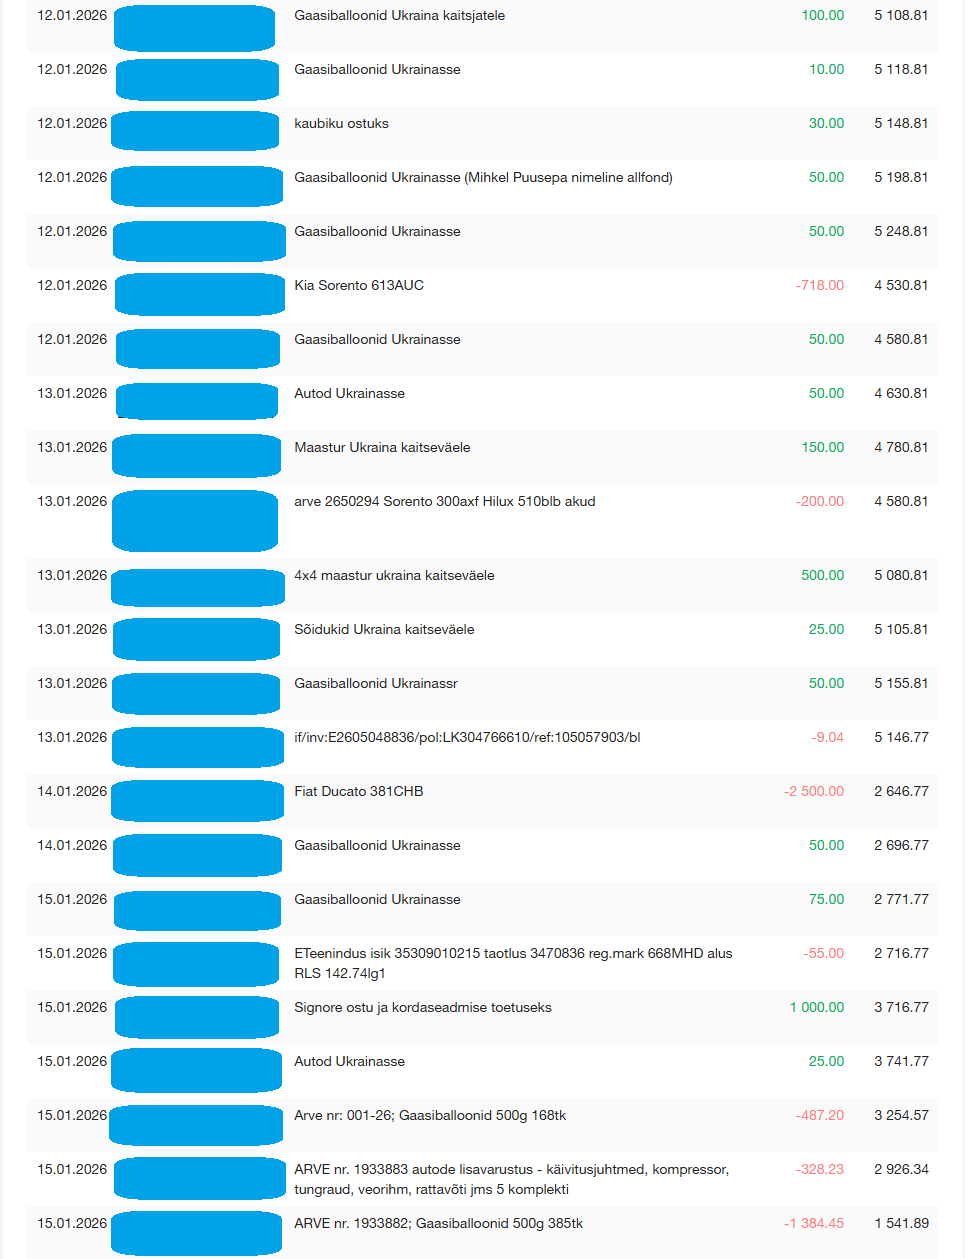Click the -2 500.00 amount
The height and width of the screenshot is (1259, 965).
[x=813, y=792]
